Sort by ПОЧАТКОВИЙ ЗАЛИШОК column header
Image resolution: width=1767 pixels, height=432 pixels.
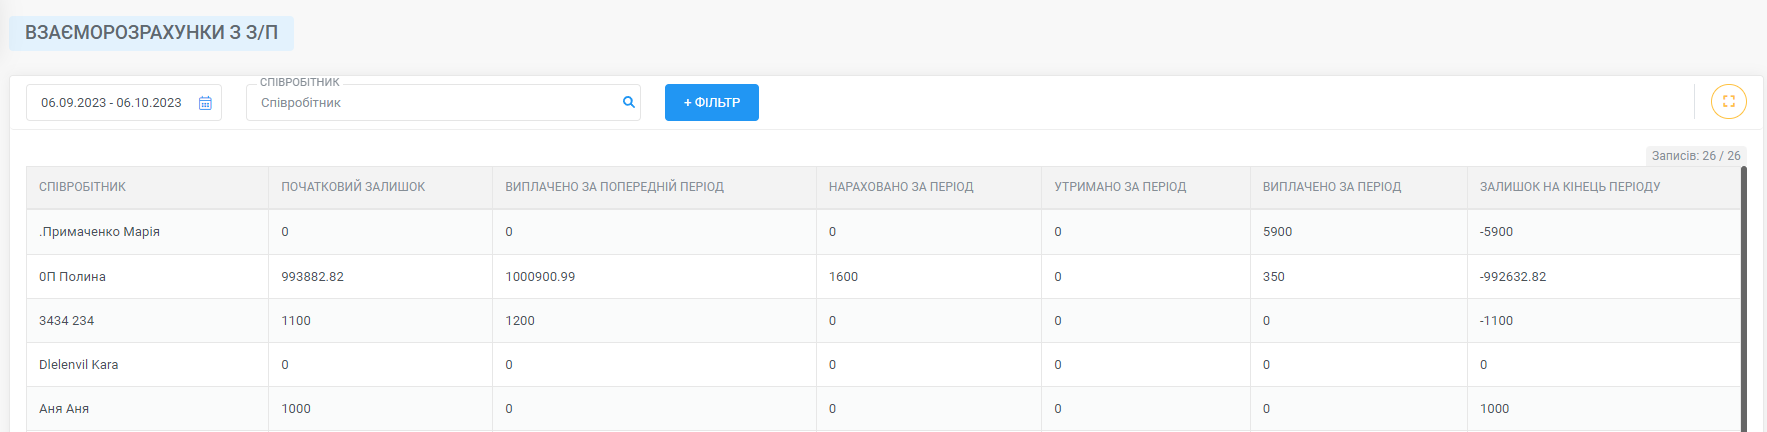353,187
